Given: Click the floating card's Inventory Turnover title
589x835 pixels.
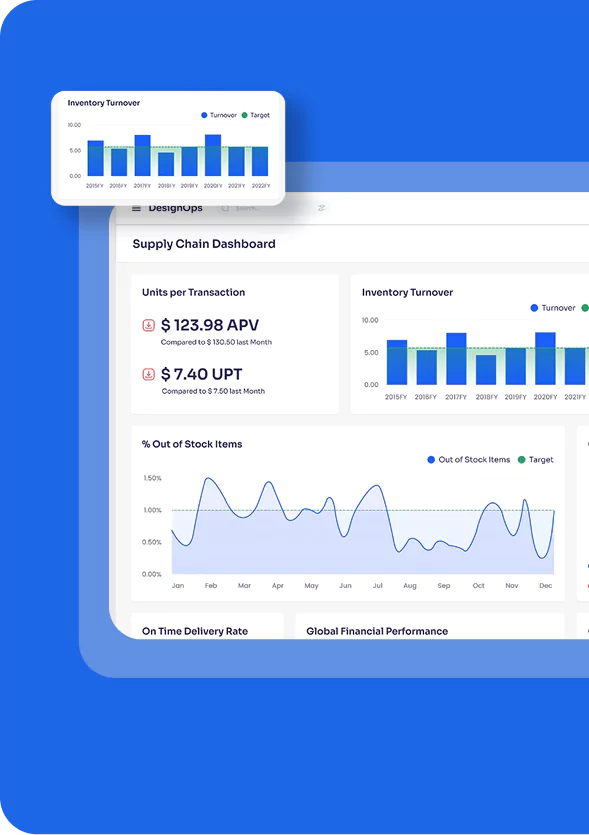Looking at the screenshot, I should coord(104,103).
